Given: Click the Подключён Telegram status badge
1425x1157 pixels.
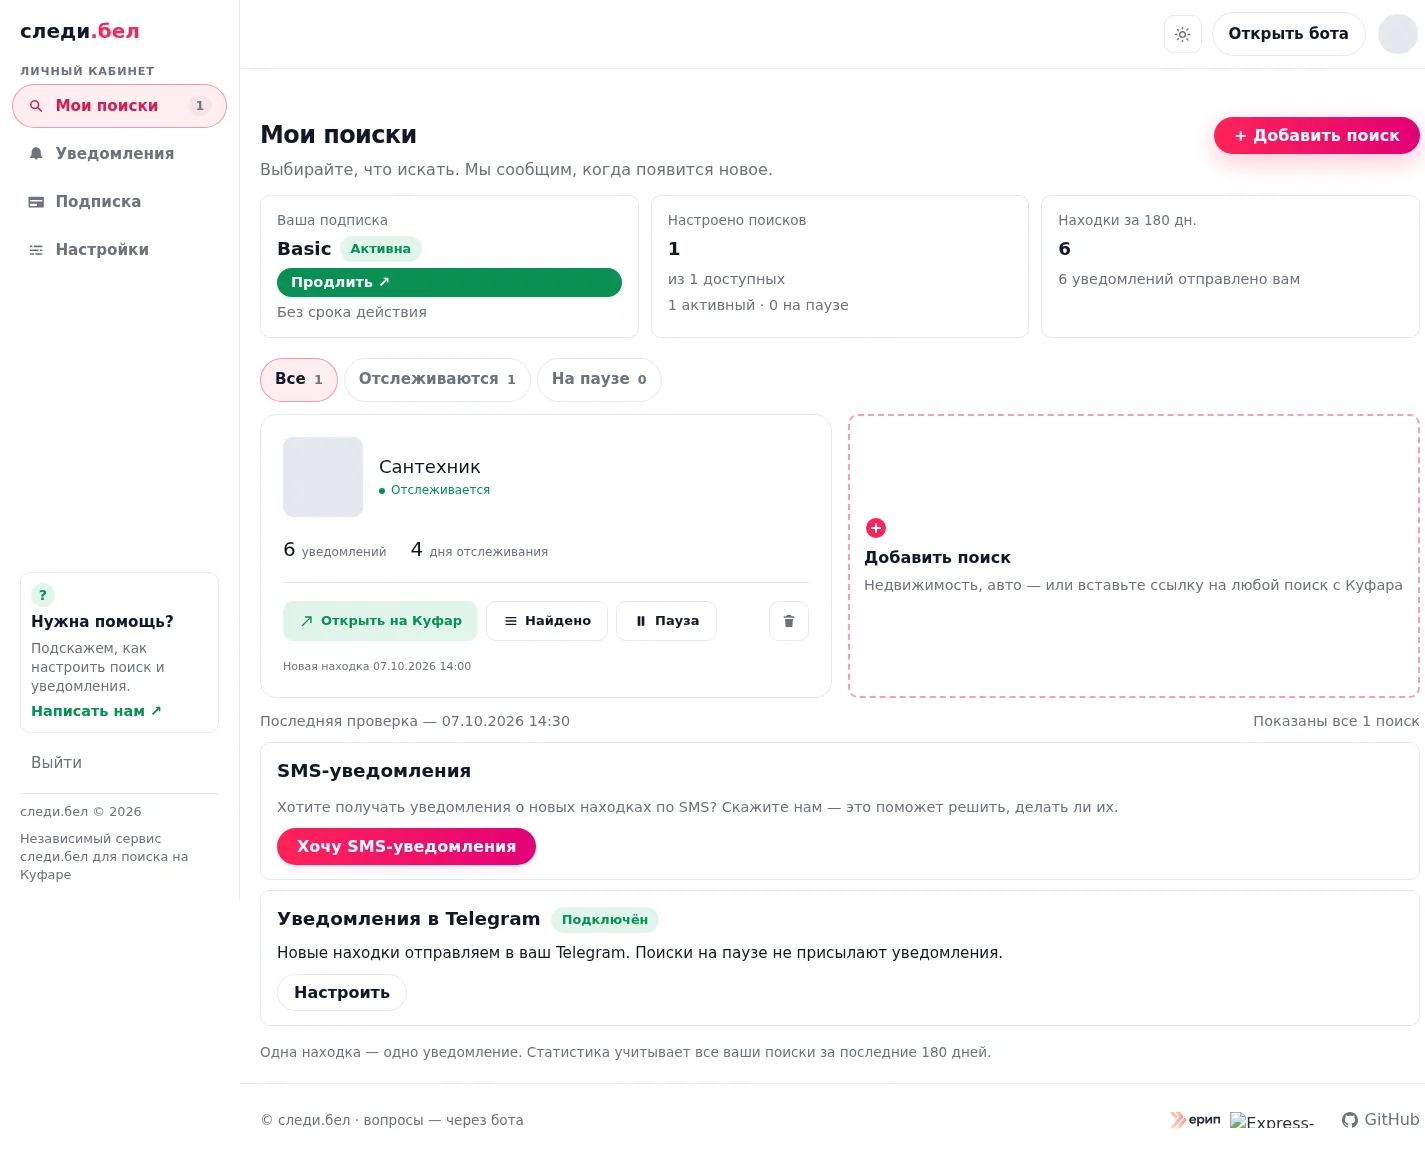Looking at the screenshot, I should [x=605, y=920].
